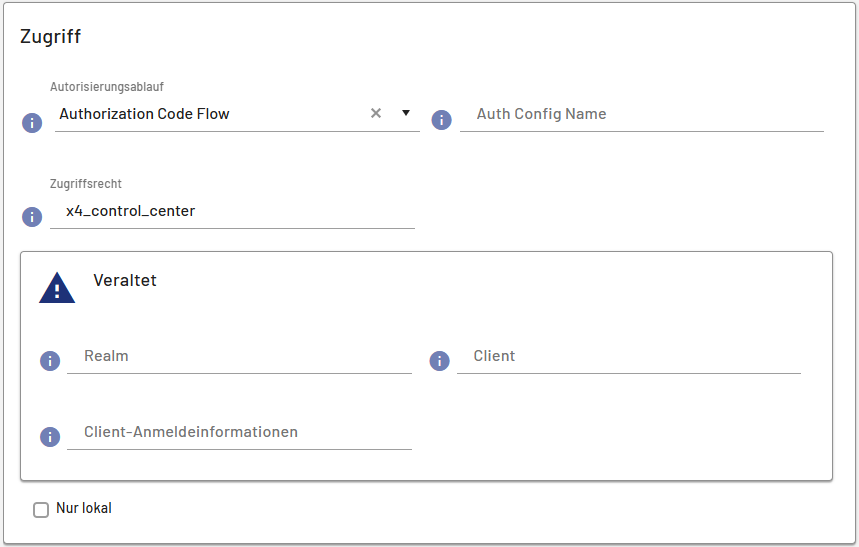Click the Veraltet section heading
The width and height of the screenshot is (859, 547).
[x=125, y=280]
